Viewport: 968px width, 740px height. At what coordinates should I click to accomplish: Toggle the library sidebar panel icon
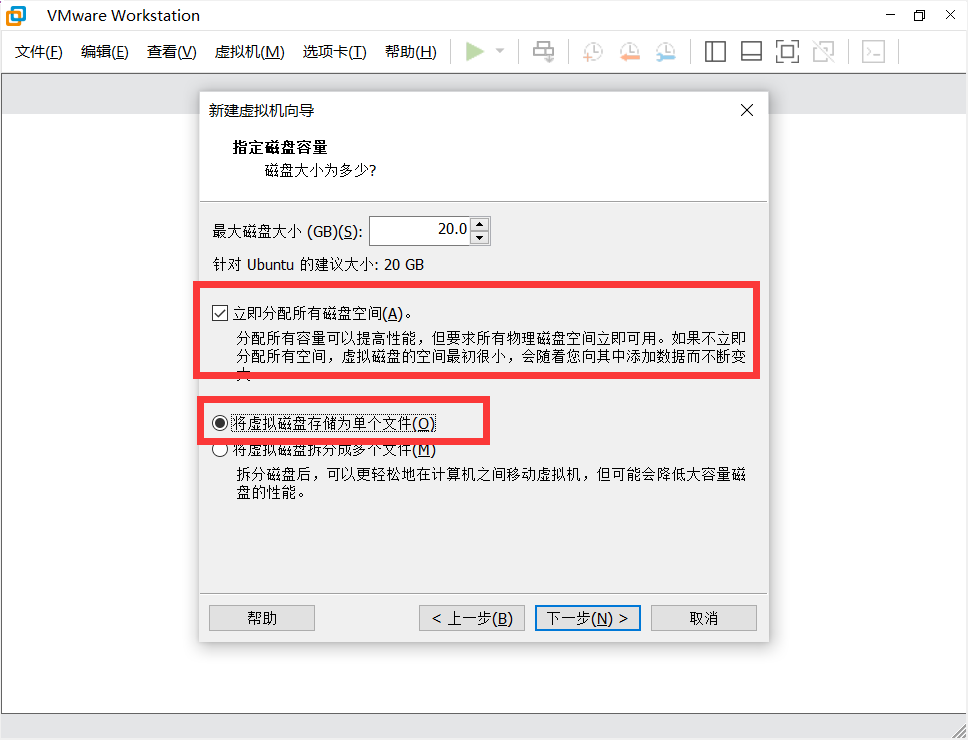[x=715, y=51]
